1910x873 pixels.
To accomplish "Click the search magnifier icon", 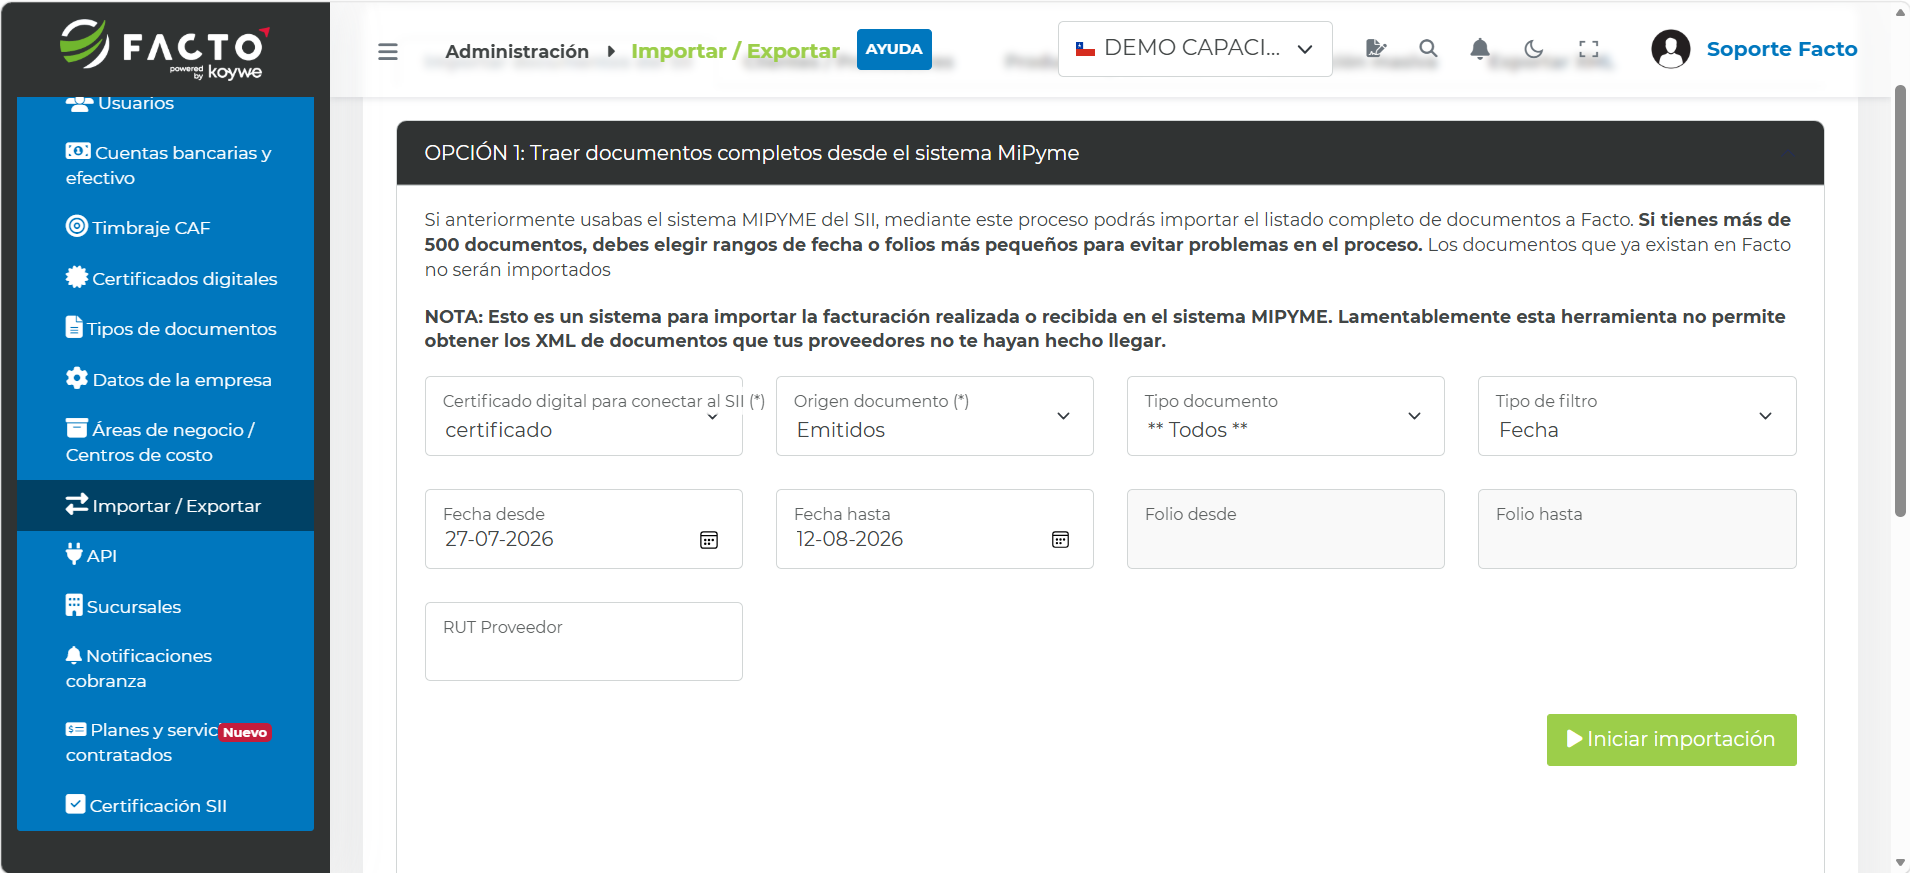I will pos(1428,48).
